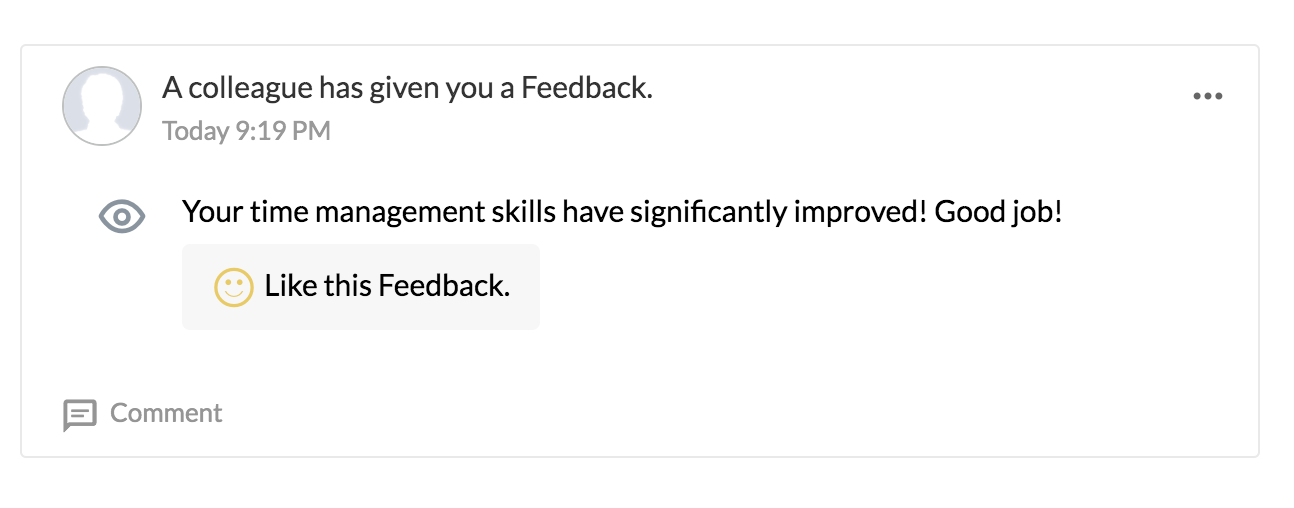Toggle the smiley reaction on this feedback
This screenshot has width=1294, height=508.
click(x=234, y=287)
